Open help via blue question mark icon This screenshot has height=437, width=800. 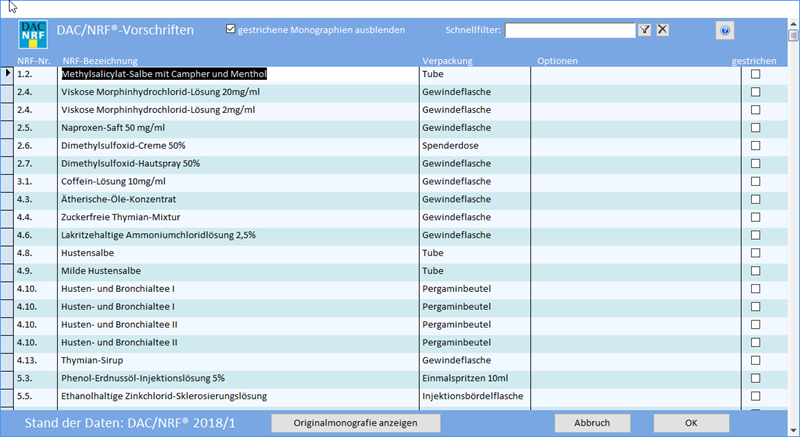click(x=724, y=31)
